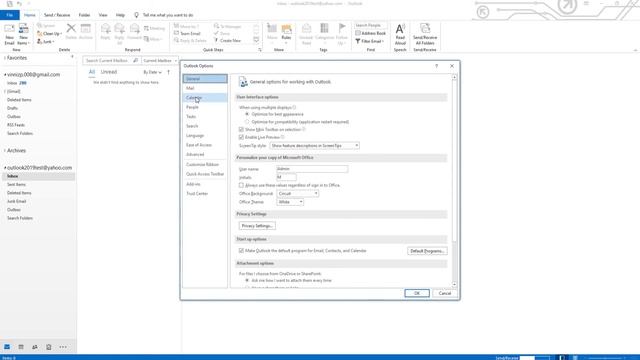The image size is (640, 360).
Task: Click the Default Programs button
Action: click(427, 251)
